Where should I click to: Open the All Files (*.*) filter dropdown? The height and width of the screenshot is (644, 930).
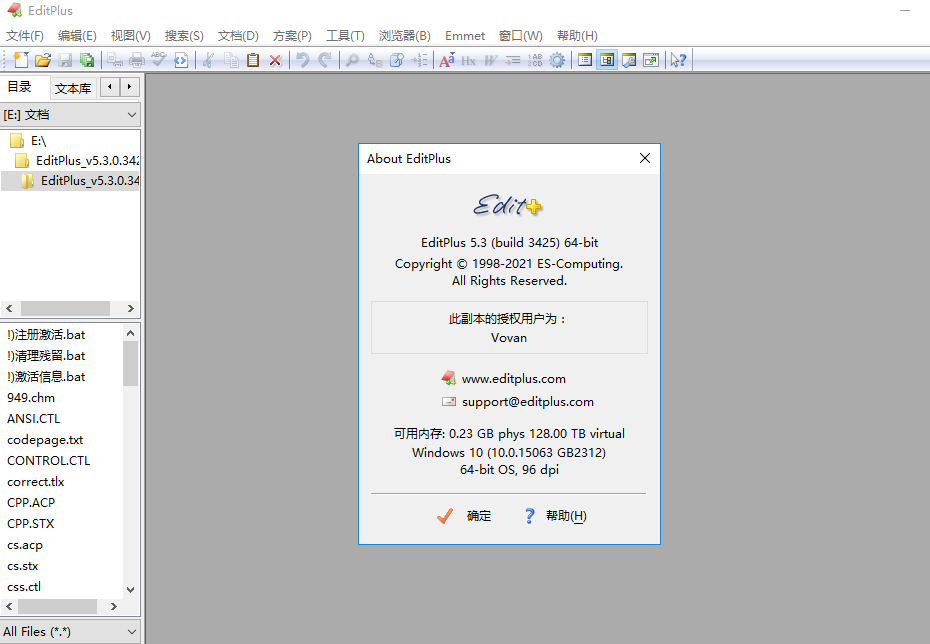(70, 631)
